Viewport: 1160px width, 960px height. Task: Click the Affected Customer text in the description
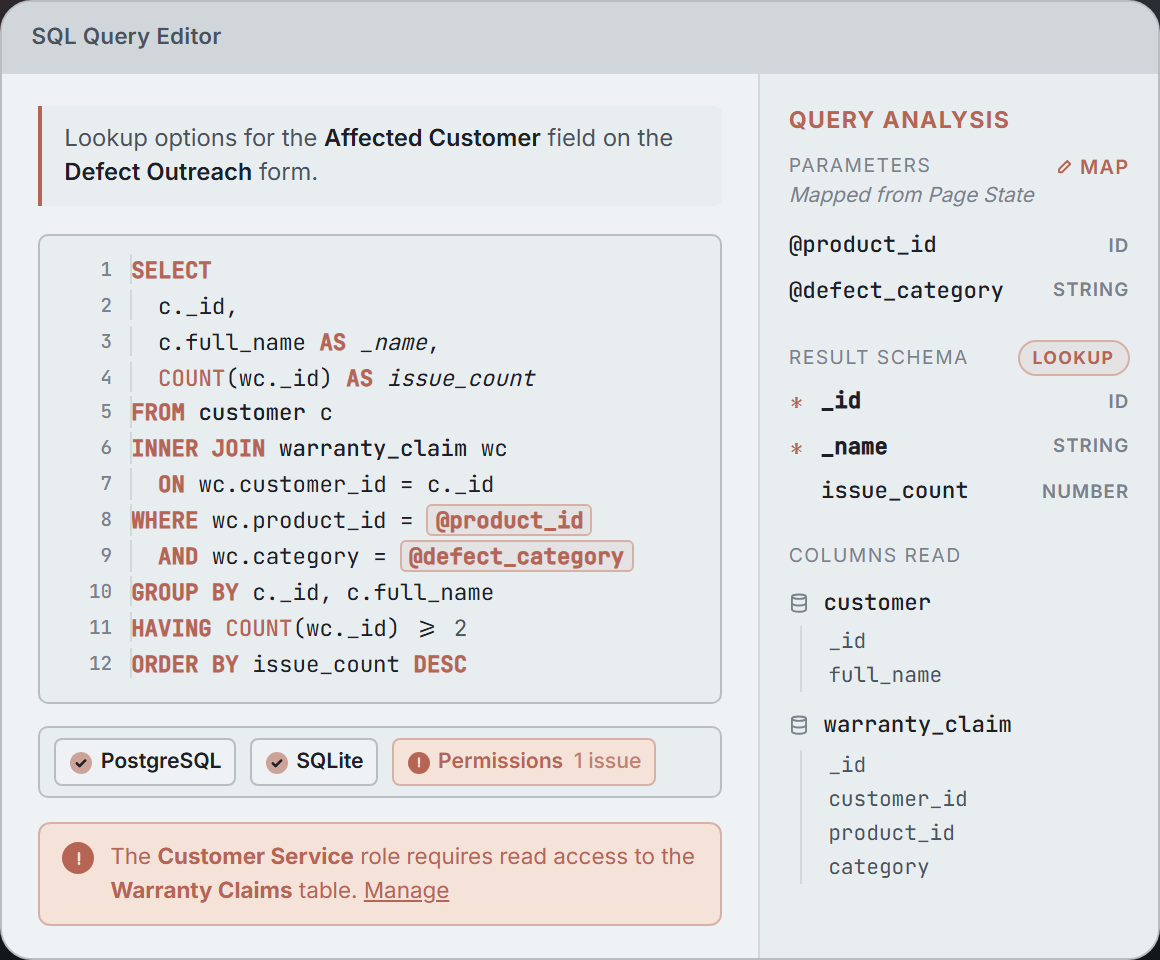click(432, 138)
